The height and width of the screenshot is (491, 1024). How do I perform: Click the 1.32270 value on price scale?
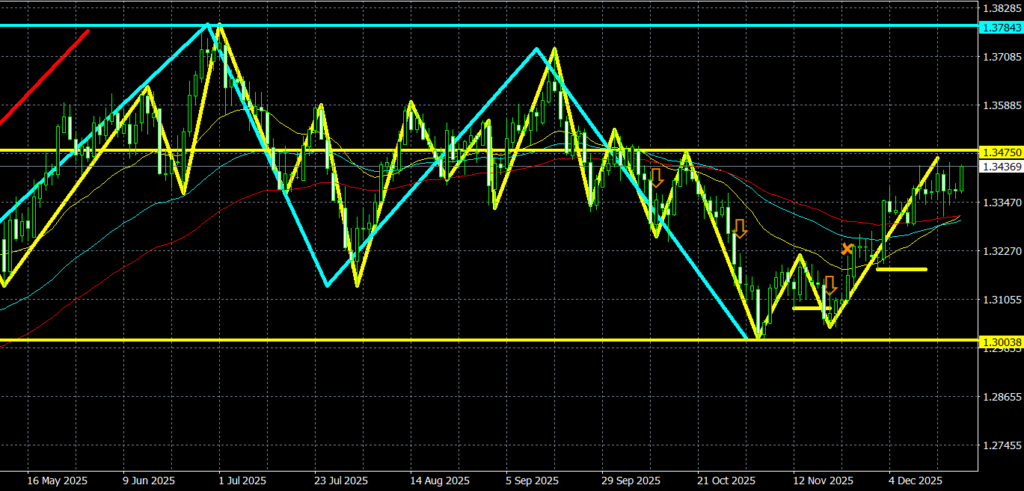[1000, 251]
